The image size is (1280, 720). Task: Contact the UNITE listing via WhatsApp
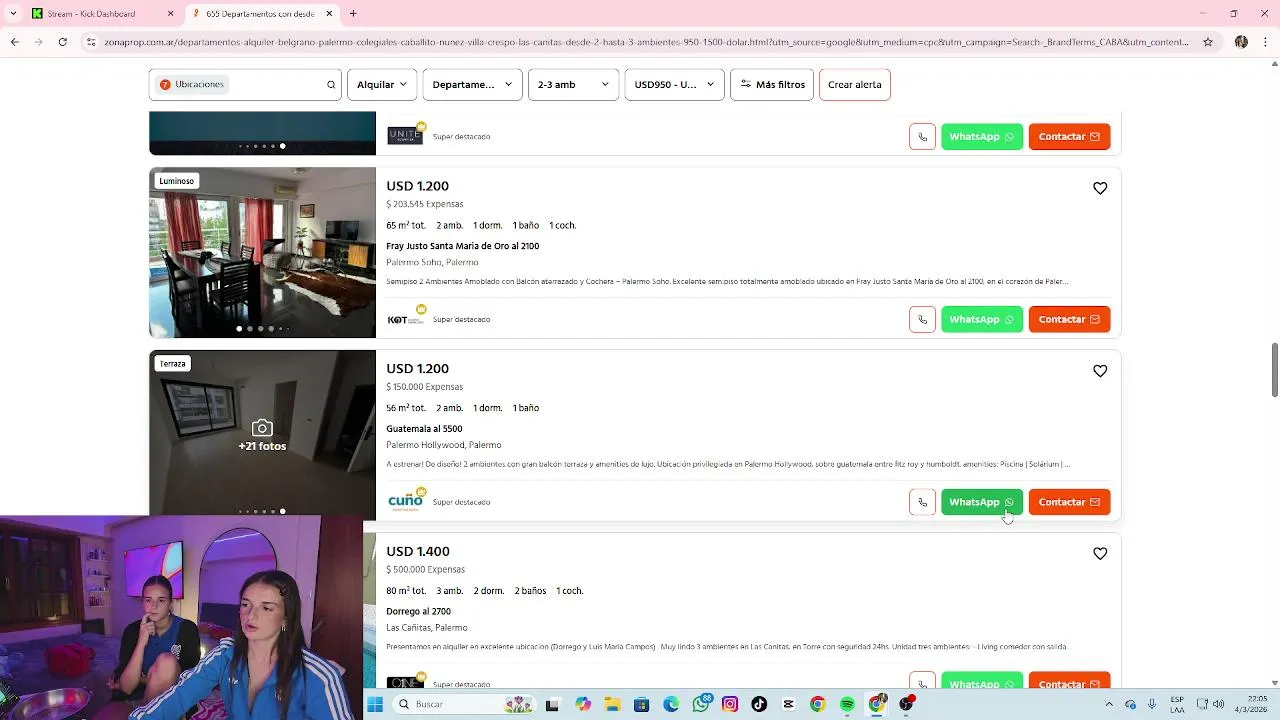click(982, 136)
